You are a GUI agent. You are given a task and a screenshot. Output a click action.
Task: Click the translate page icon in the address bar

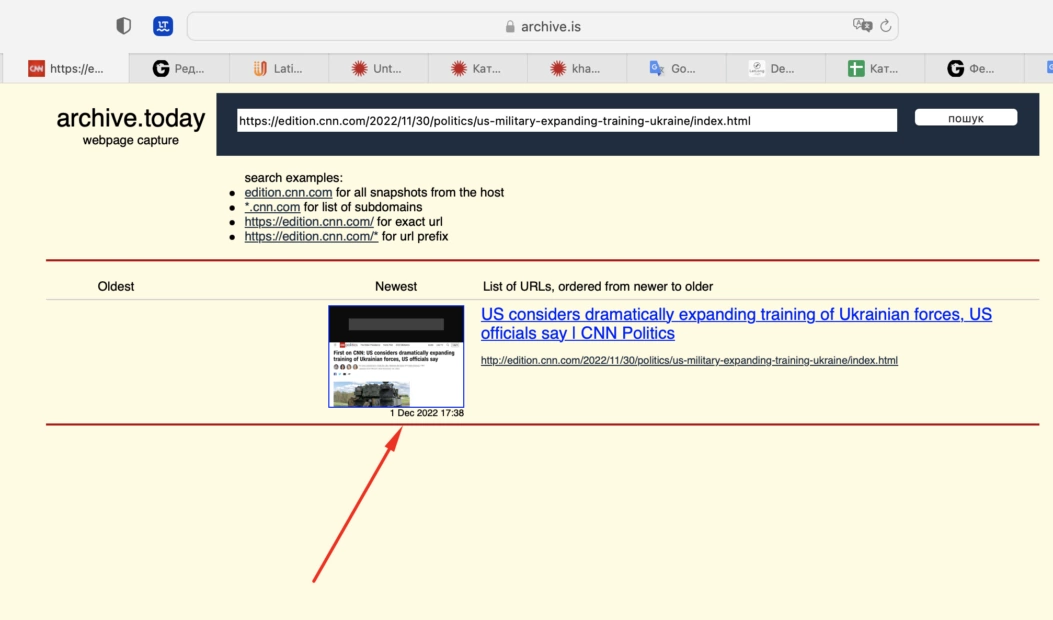coord(862,26)
